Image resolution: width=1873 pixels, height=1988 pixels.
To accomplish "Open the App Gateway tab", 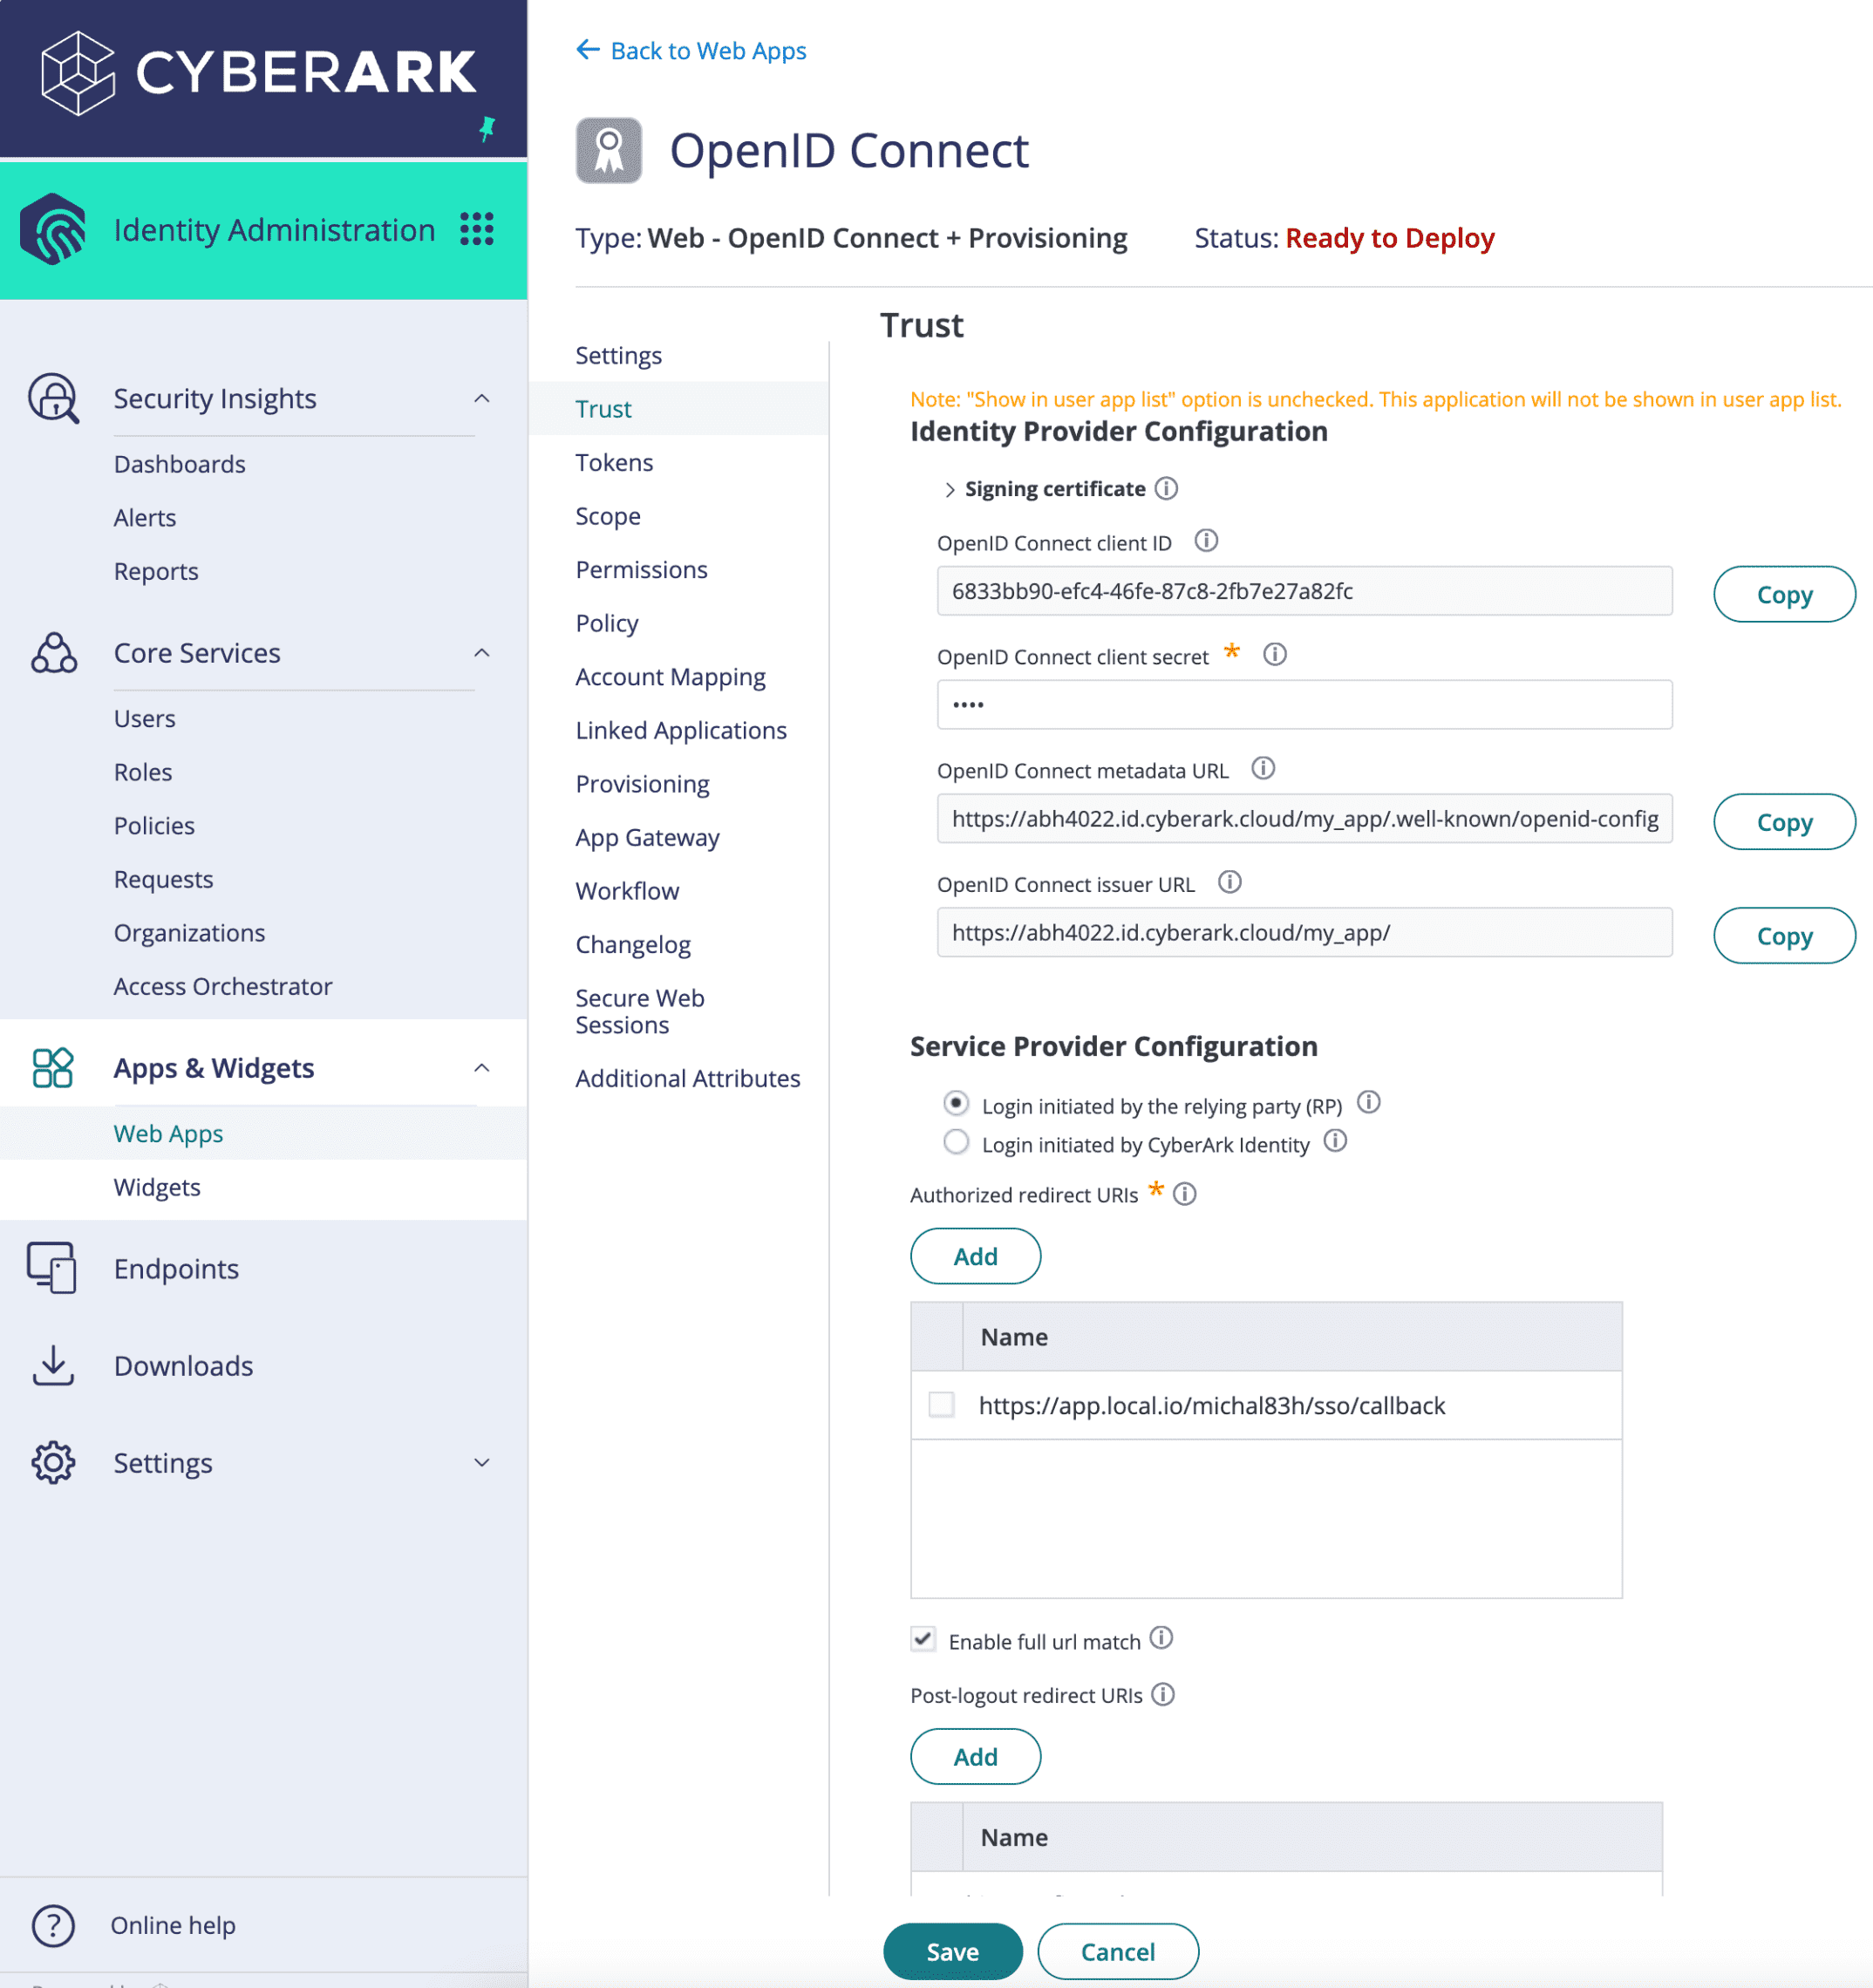I will click(x=647, y=837).
